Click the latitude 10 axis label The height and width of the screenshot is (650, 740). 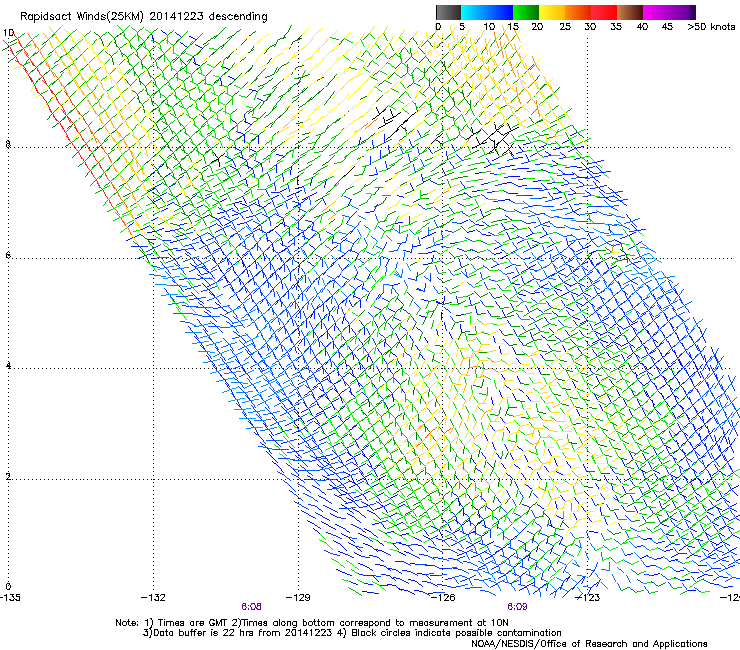tap(8, 33)
